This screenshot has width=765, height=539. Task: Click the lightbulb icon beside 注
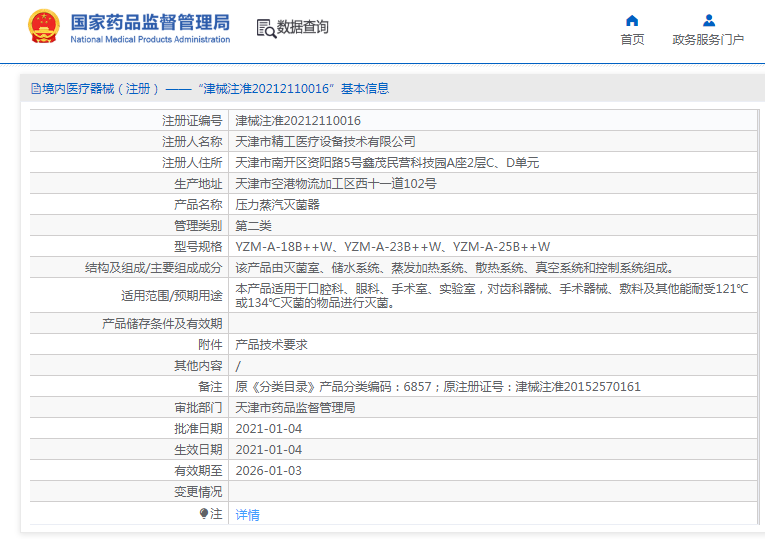(204, 513)
